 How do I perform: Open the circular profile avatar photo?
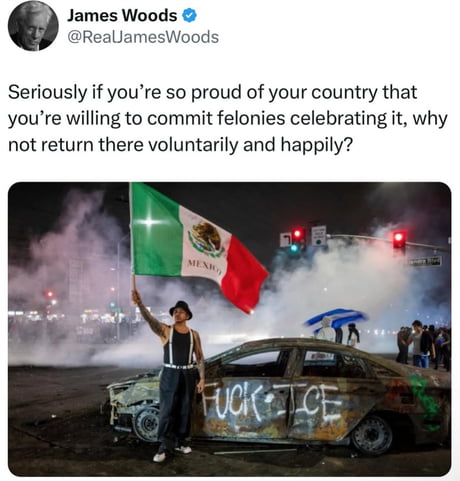point(33,26)
